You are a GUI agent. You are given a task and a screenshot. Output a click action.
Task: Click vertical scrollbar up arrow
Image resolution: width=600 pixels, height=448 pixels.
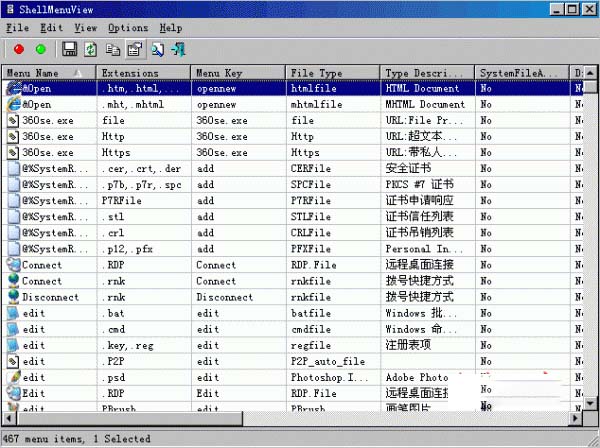(x=590, y=73)
